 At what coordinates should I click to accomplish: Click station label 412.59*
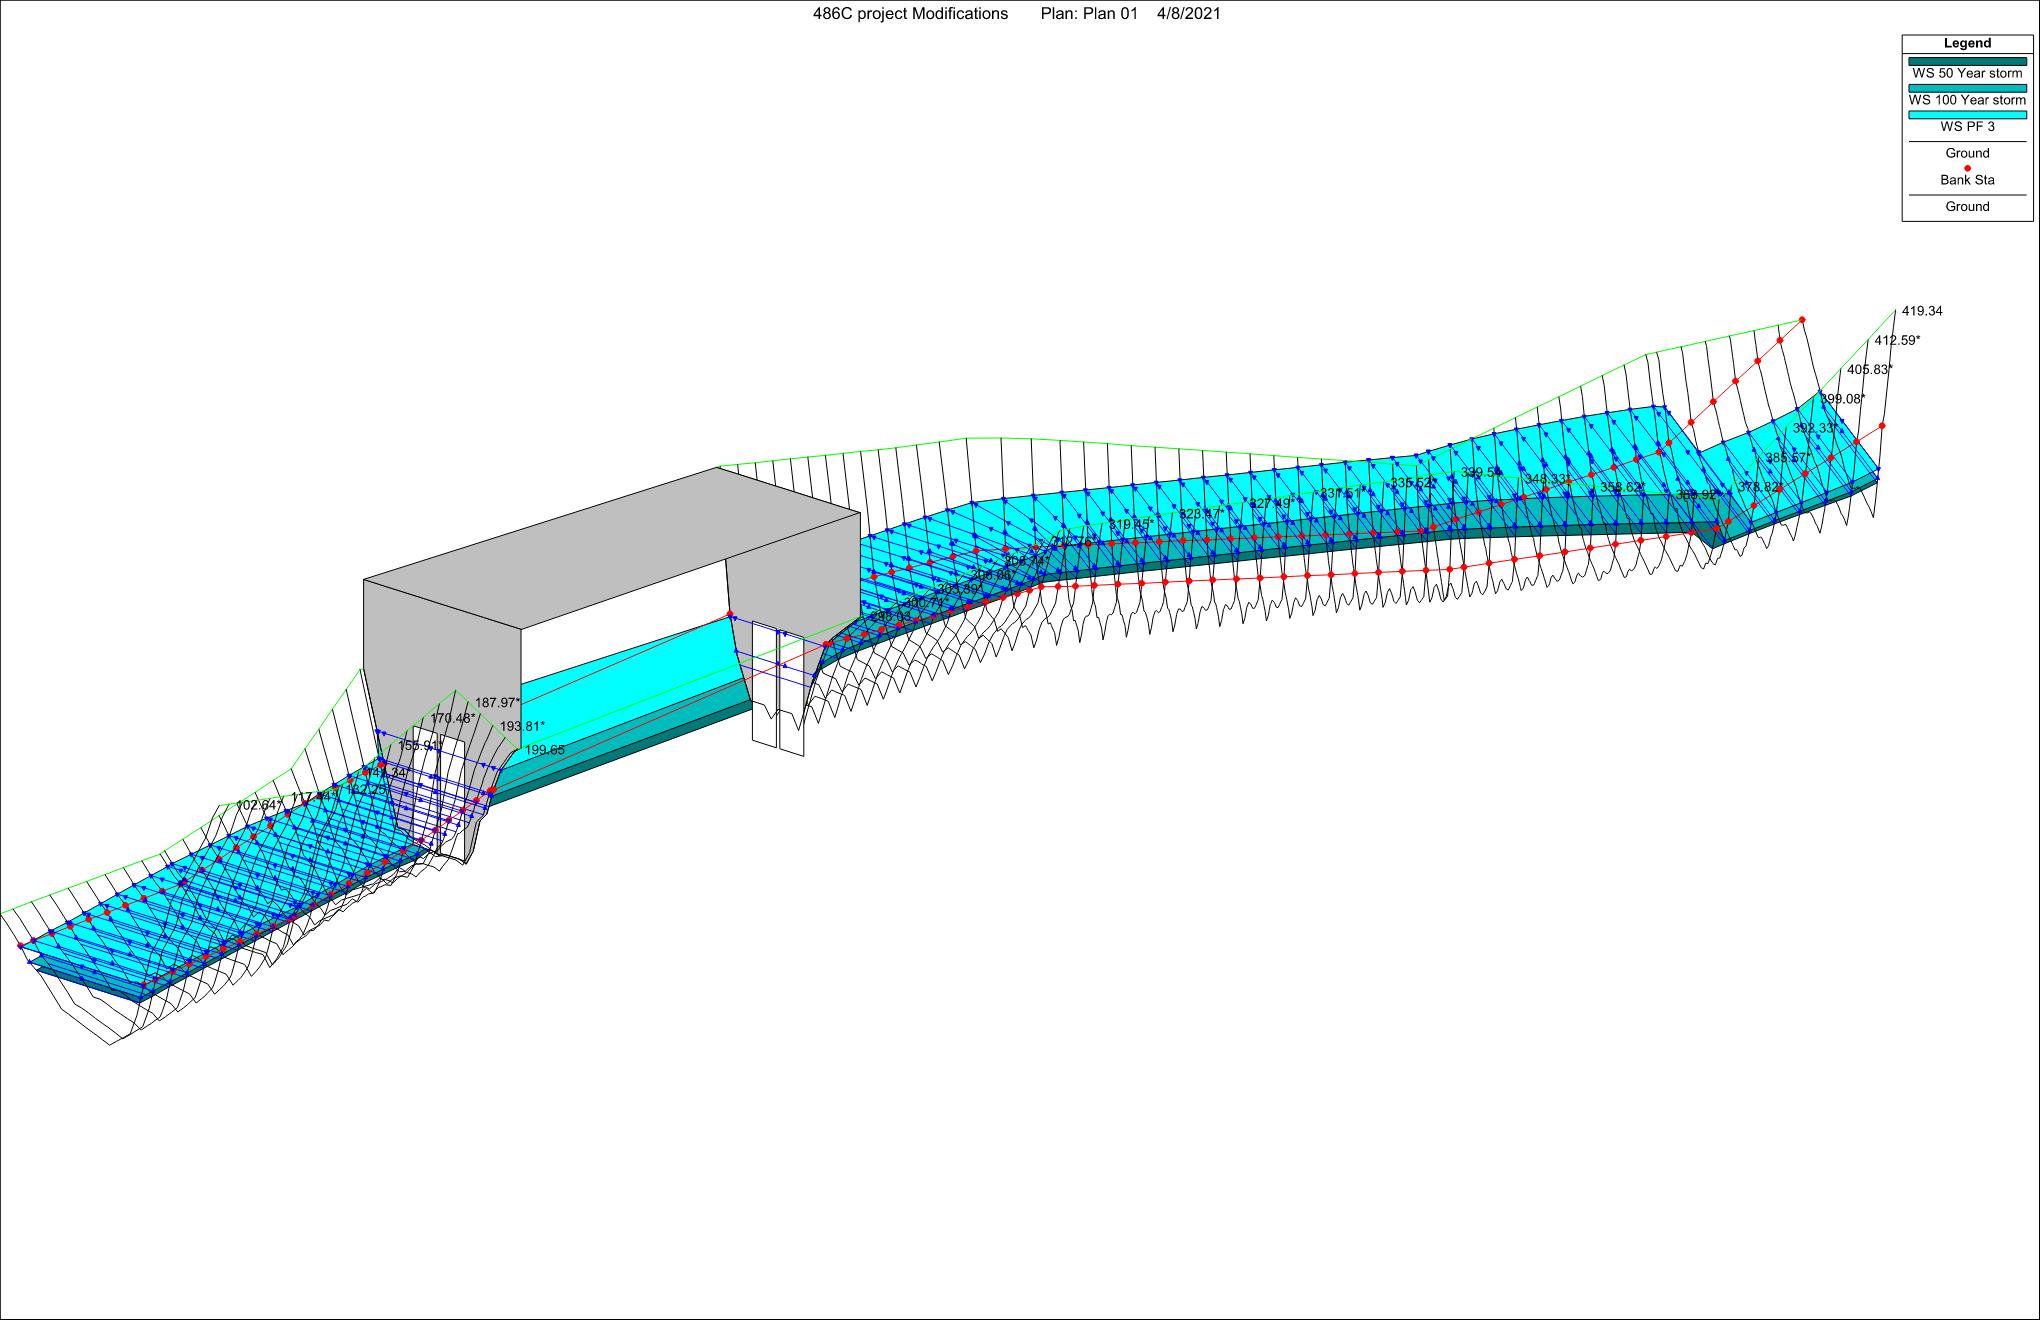tap(1897, 340)
